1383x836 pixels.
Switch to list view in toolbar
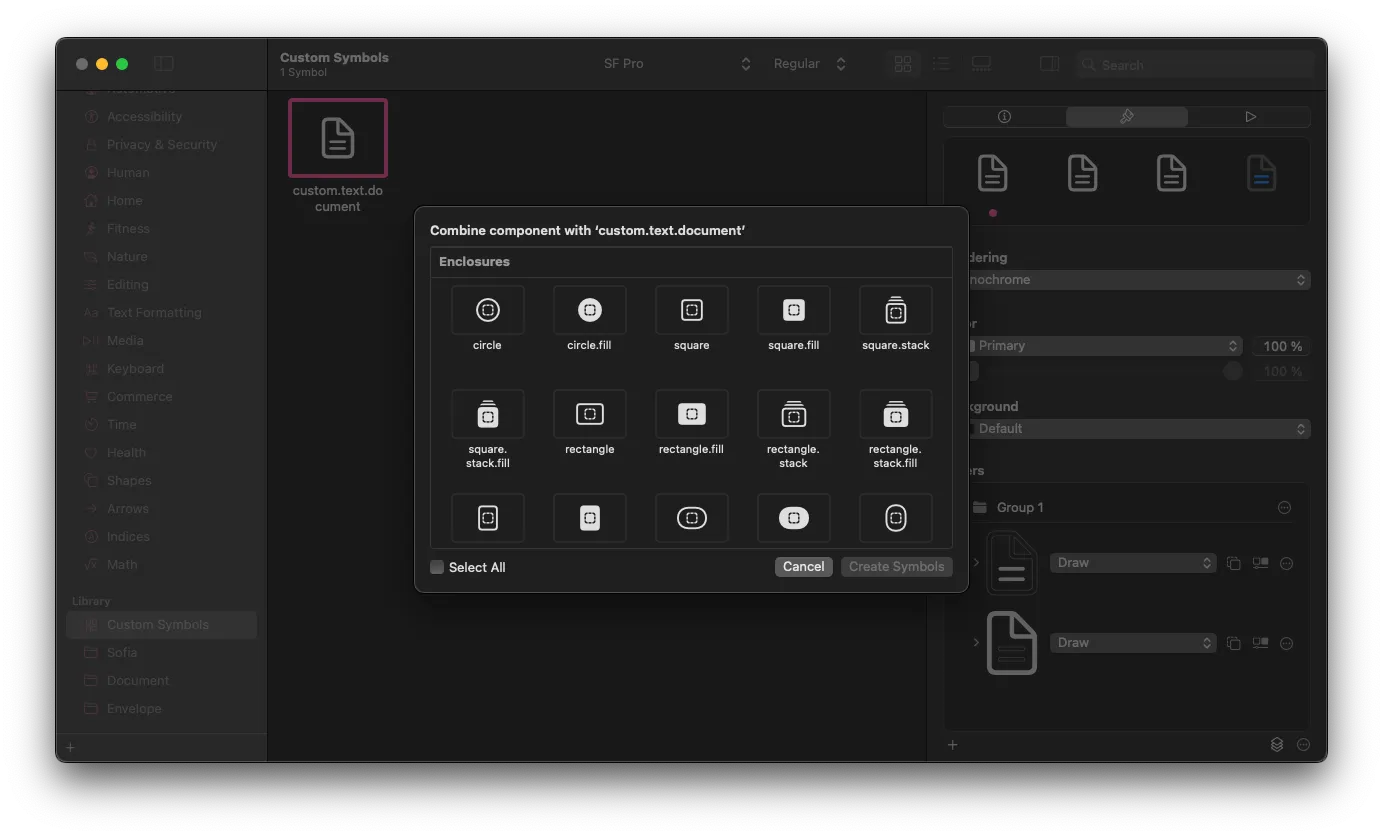[941, 64]
